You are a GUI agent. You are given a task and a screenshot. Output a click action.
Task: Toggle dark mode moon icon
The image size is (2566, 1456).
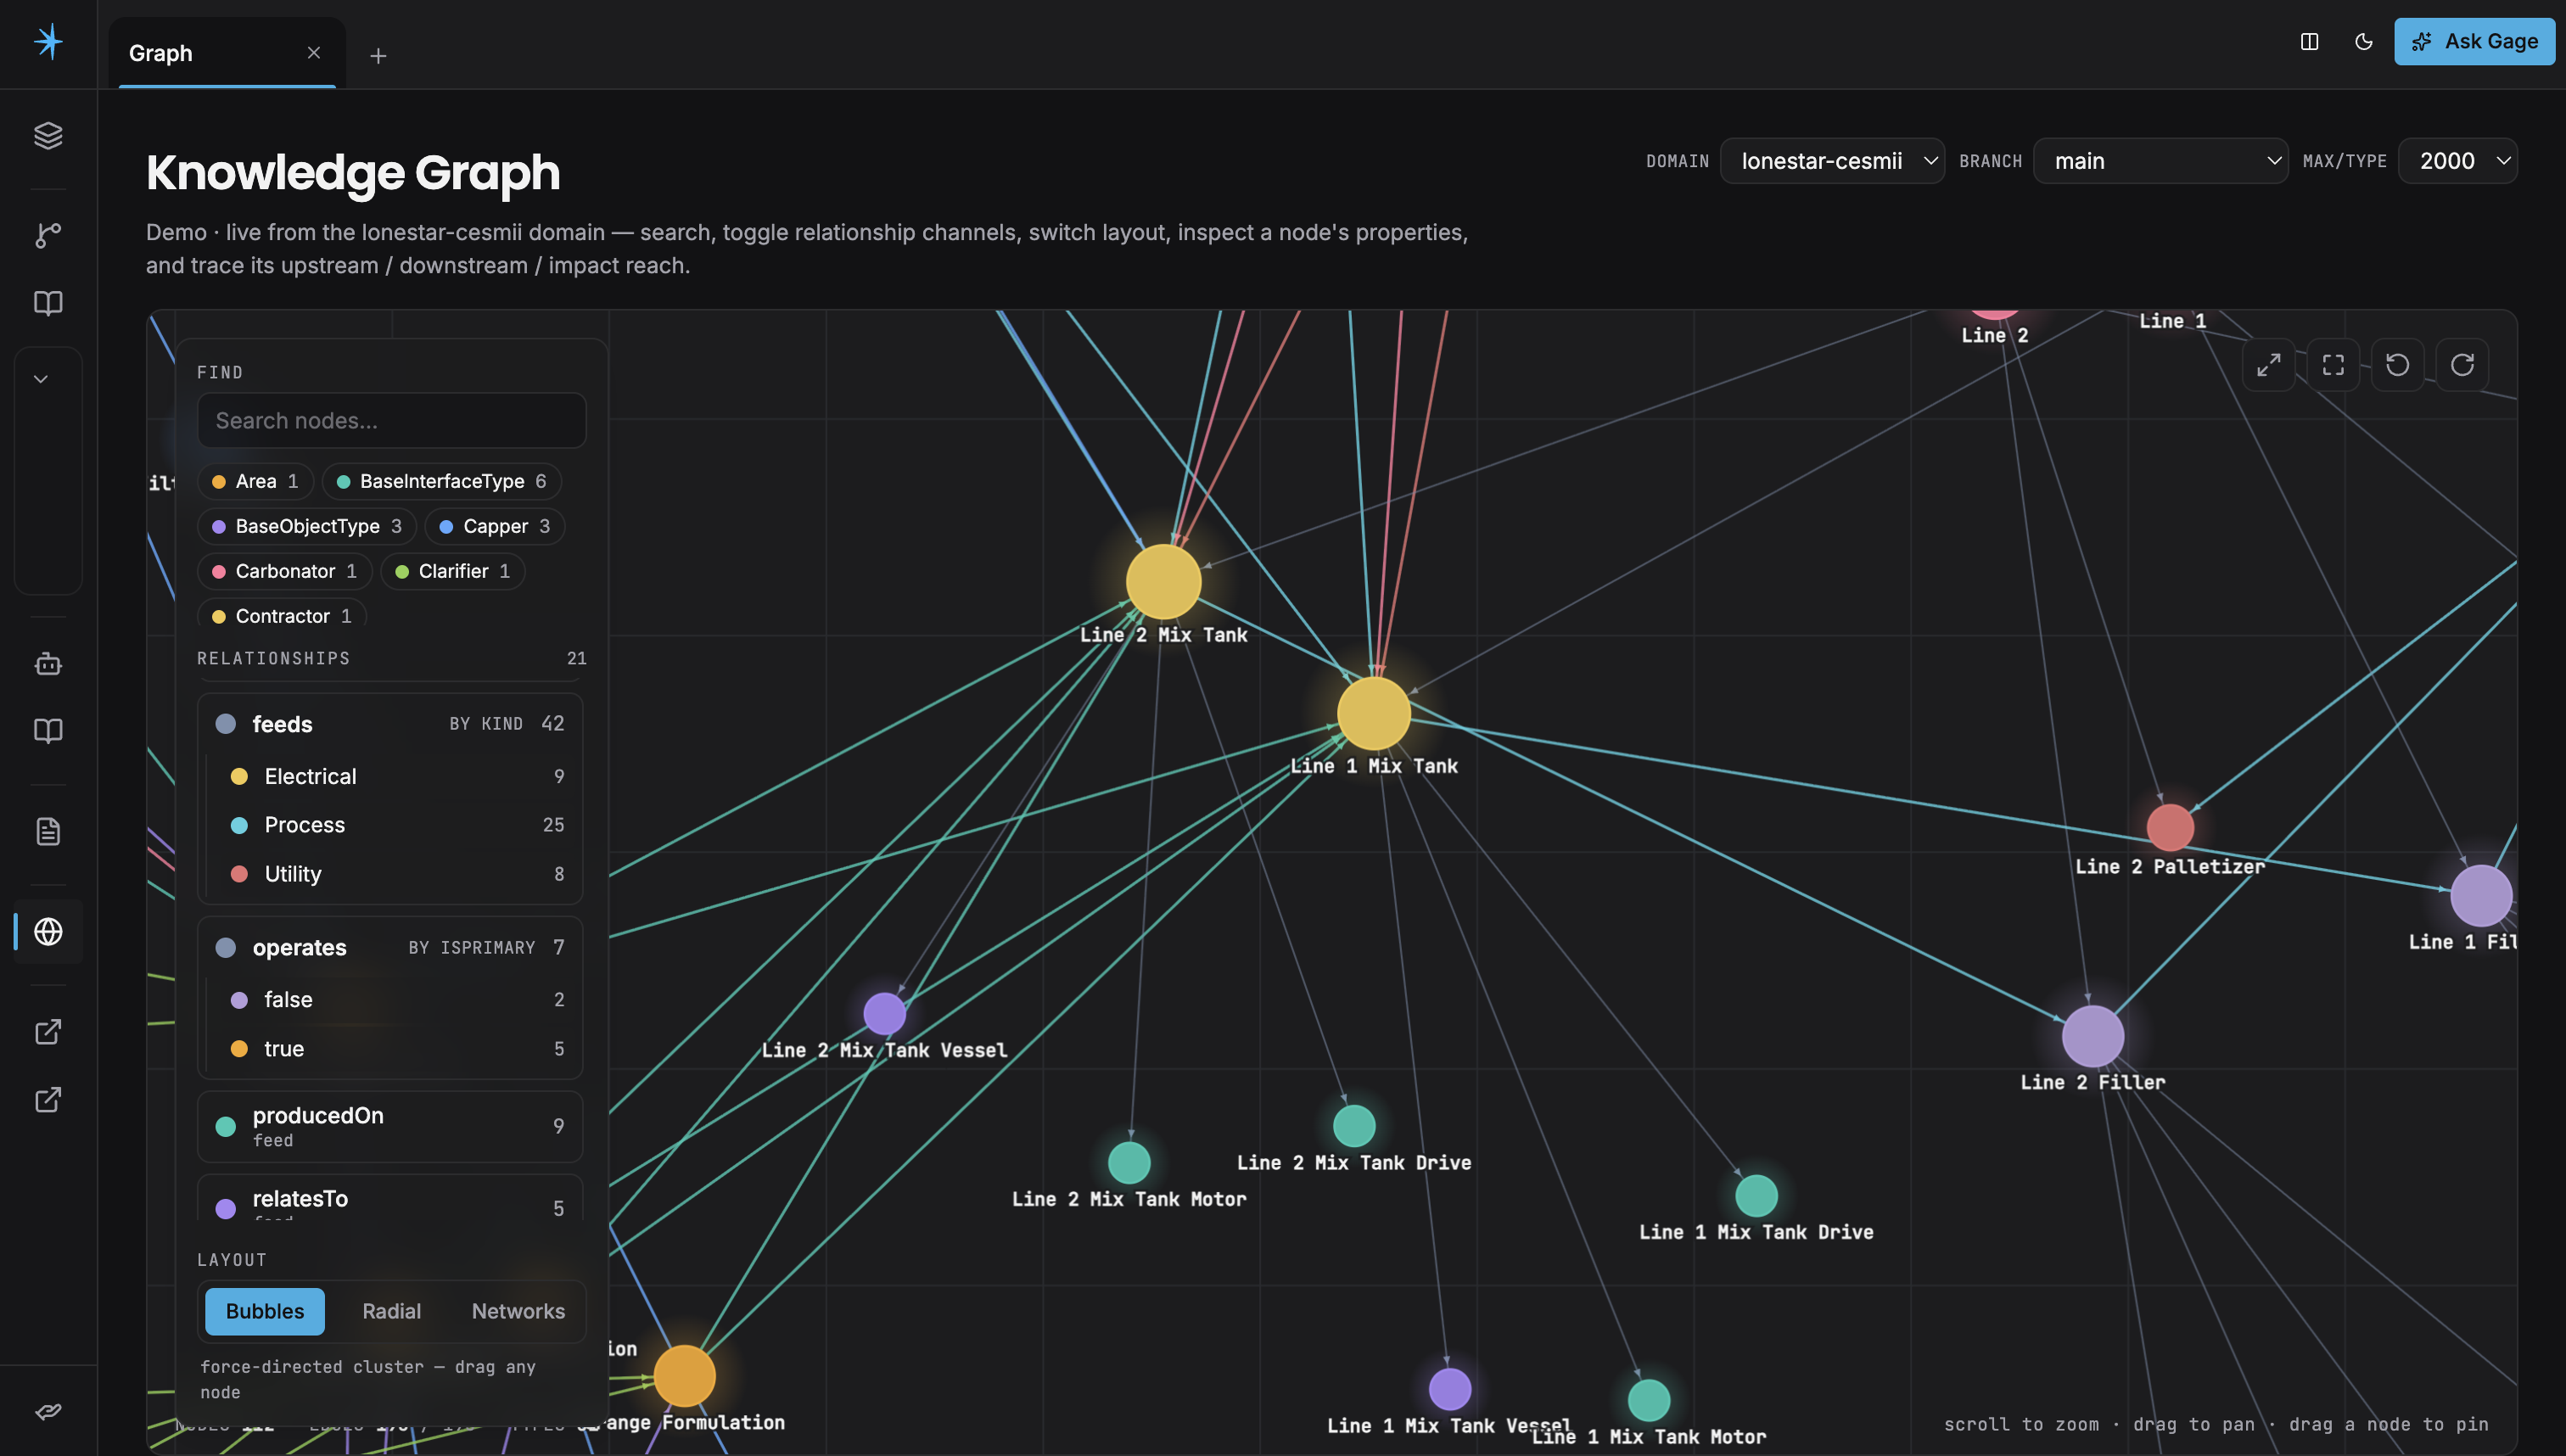2364,41
